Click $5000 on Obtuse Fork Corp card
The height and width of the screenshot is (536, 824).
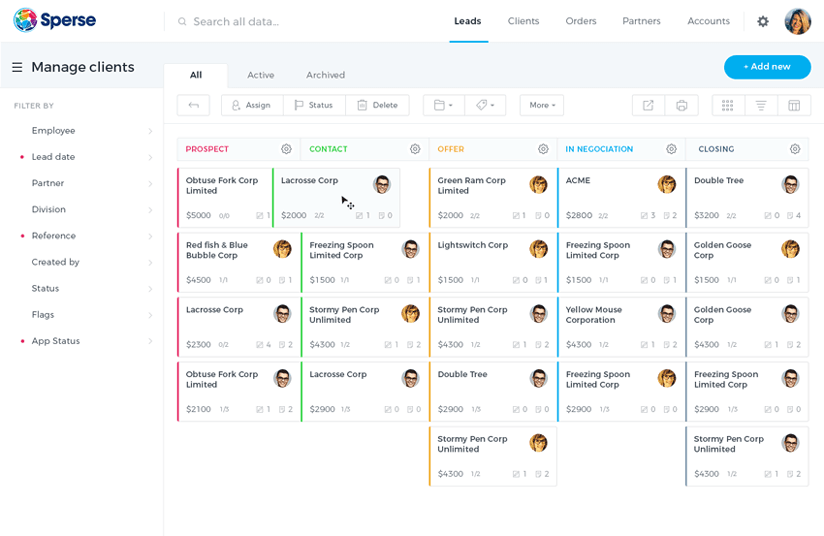[199, 215]
